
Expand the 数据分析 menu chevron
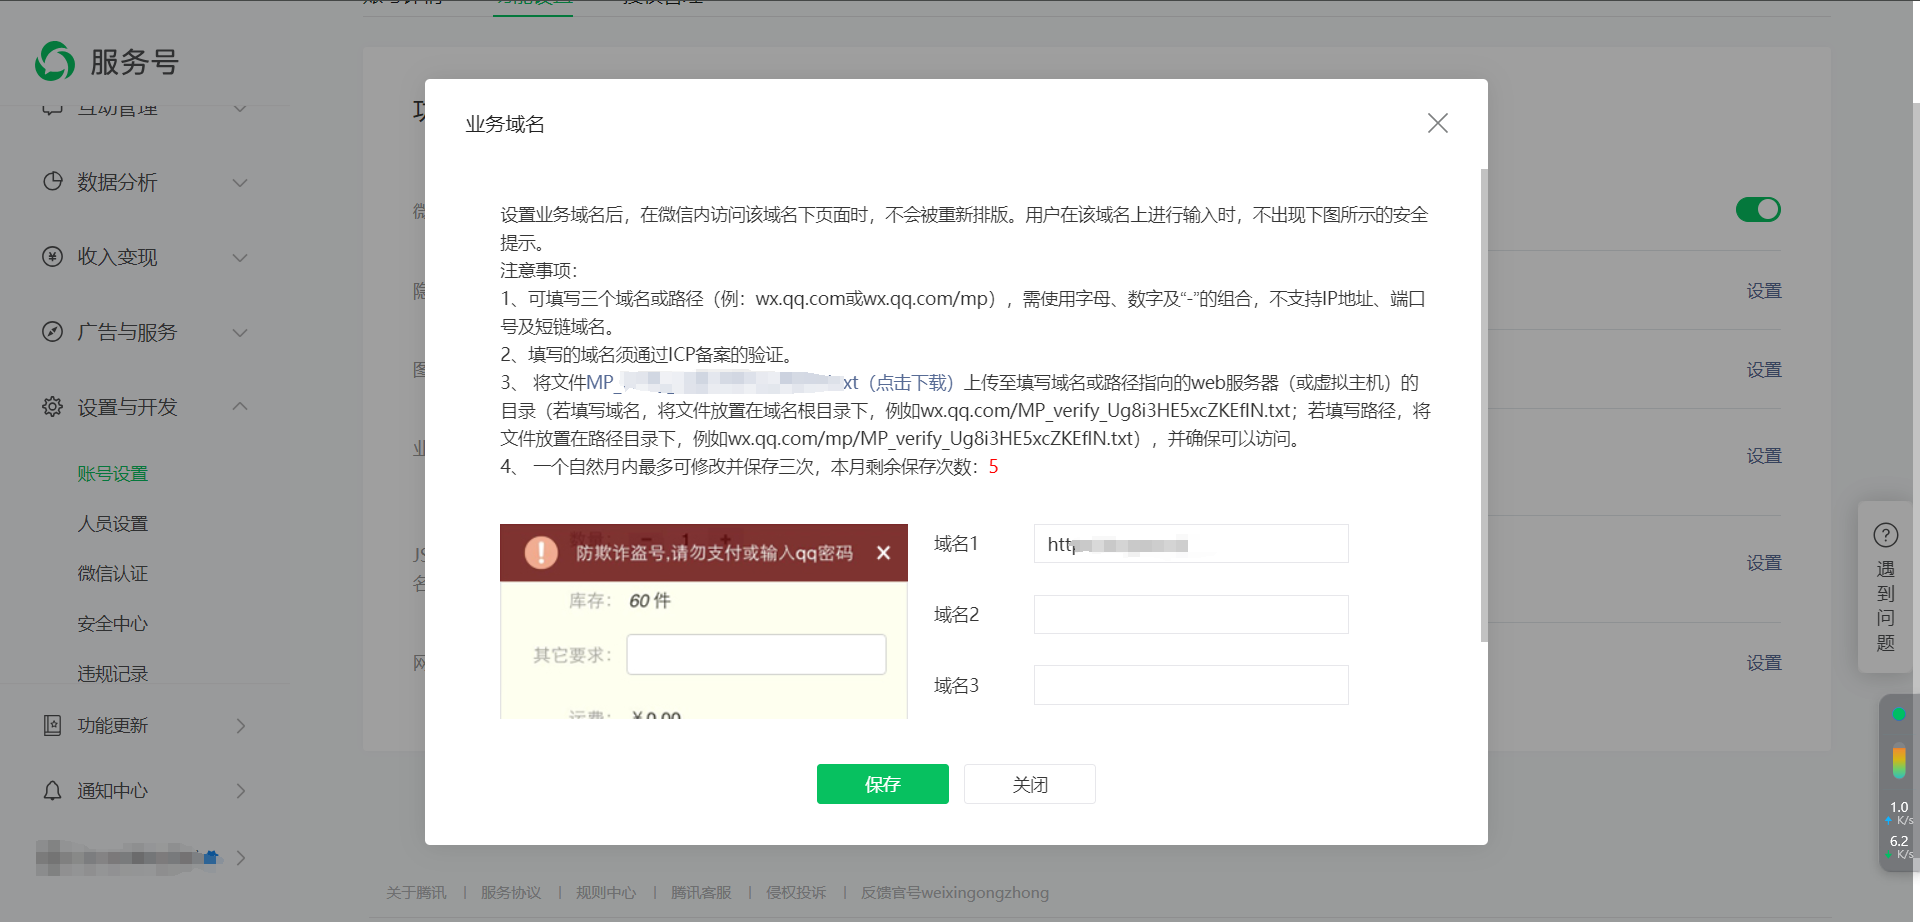click(240, 183)
